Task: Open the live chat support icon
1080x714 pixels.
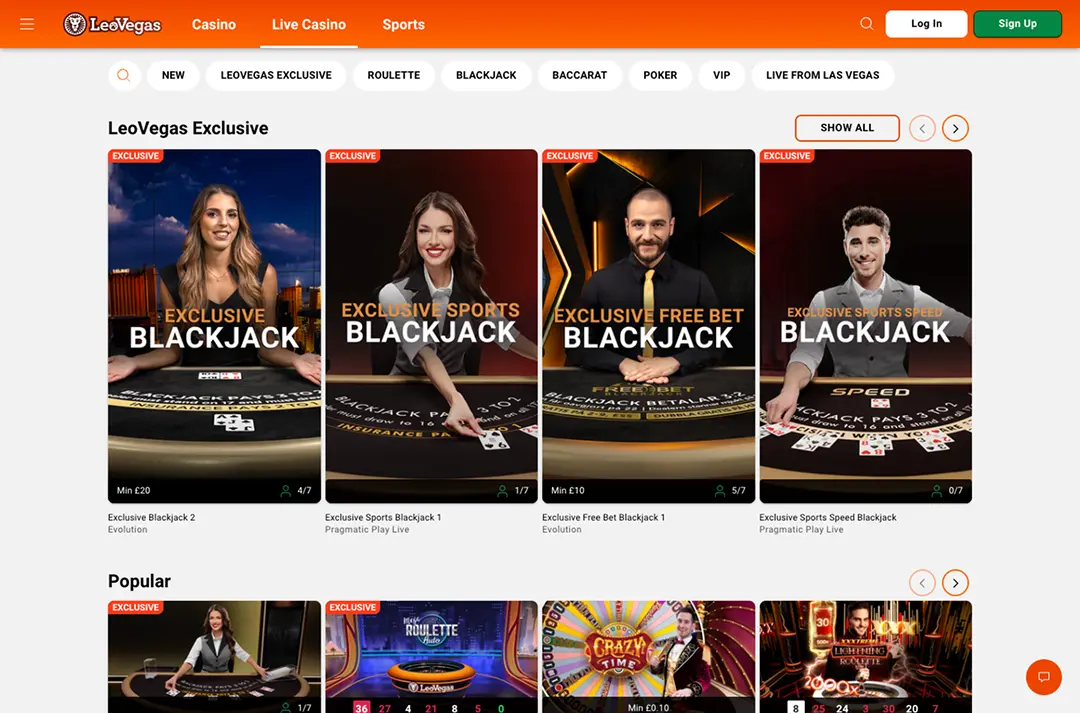Action: pos(1043,677)
